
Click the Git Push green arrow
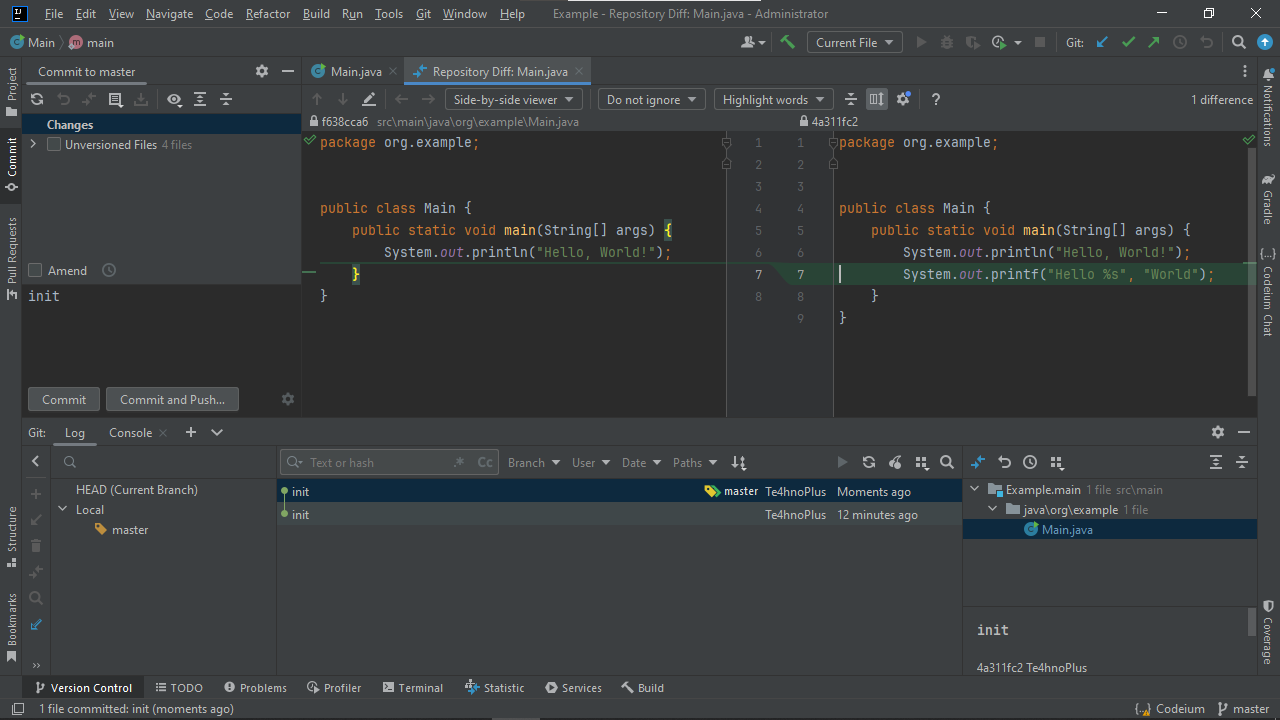1154,42
